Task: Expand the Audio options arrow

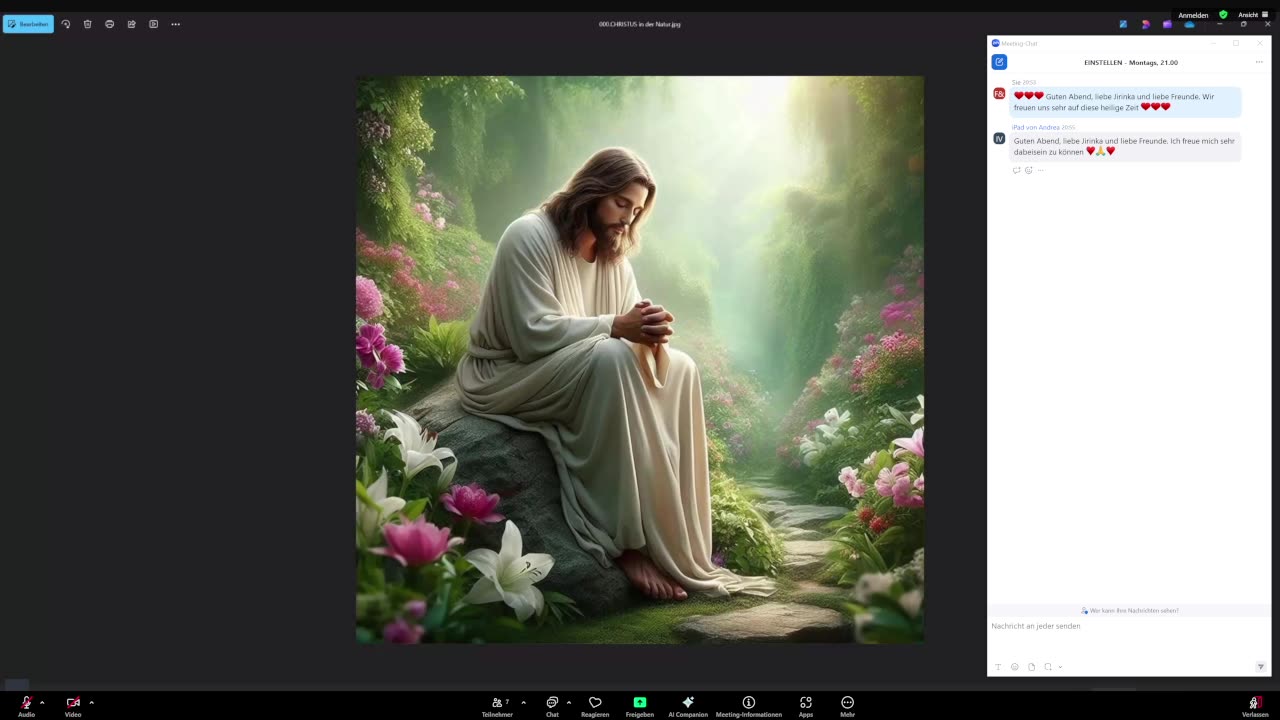Action: [42, 702]
